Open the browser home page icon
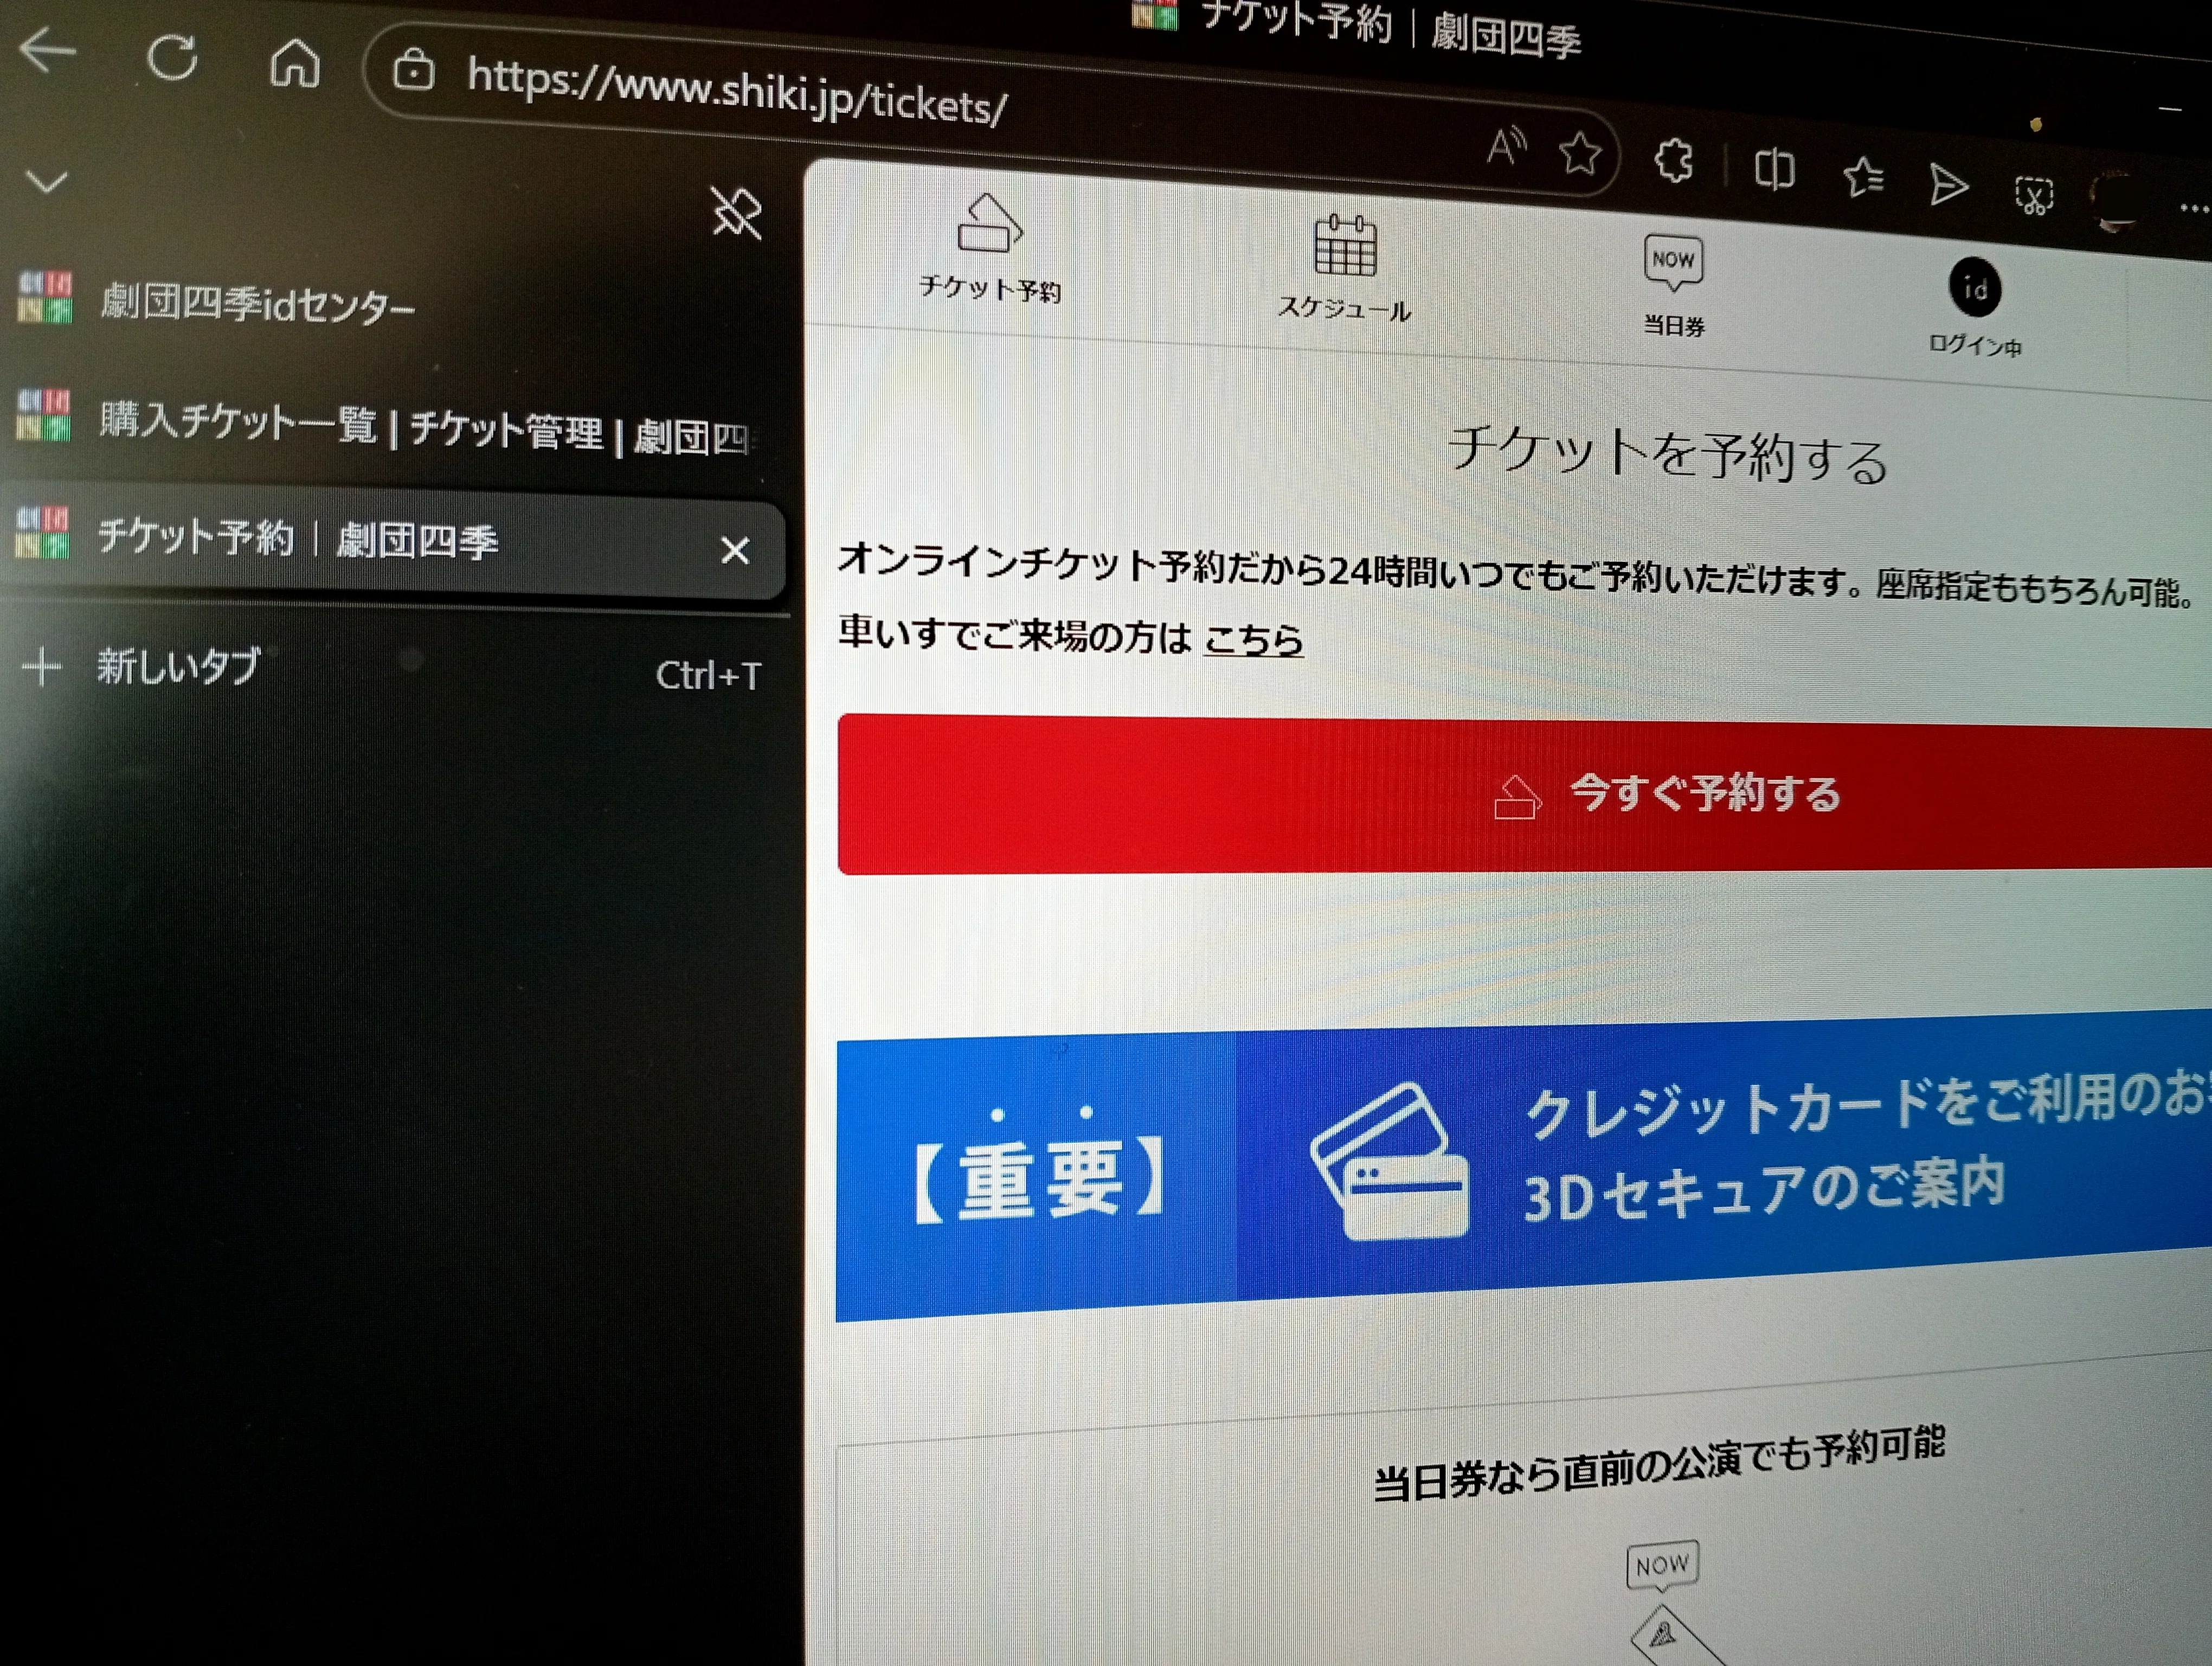Viewport: 2212px width, 1666px height. tap(295, 64)
